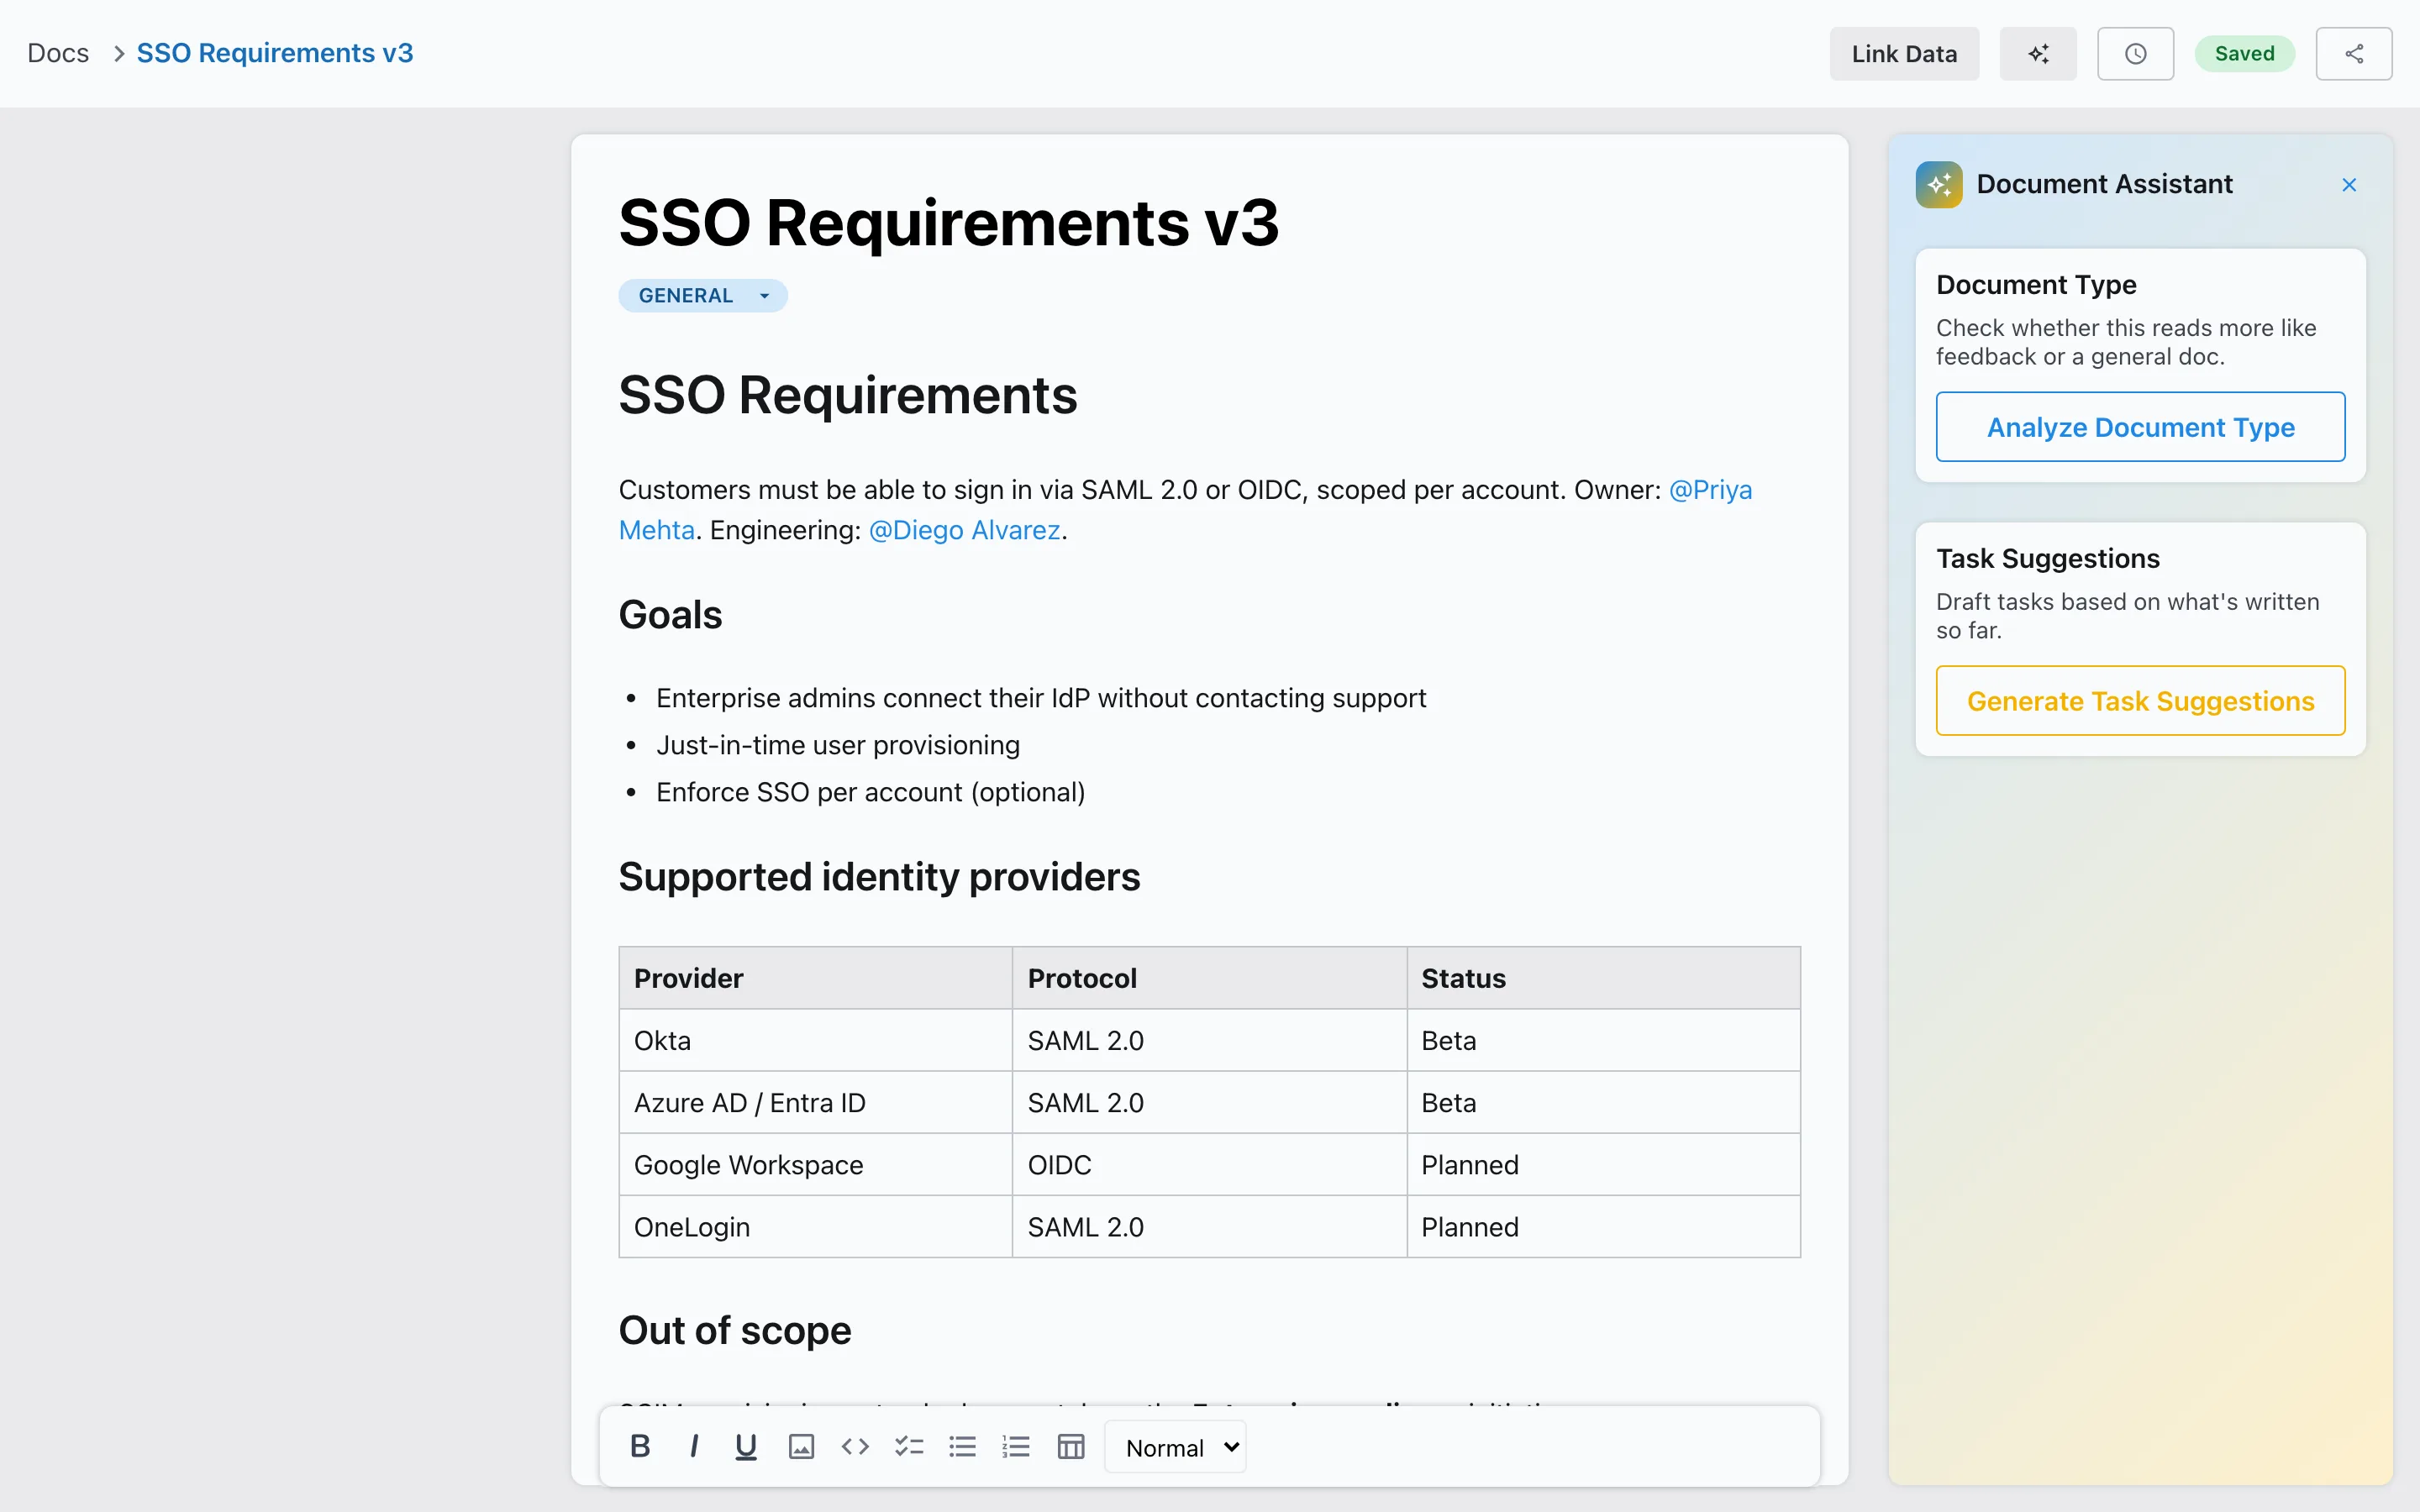Insert a table from toolbar

click(x=1071, y=1446)
